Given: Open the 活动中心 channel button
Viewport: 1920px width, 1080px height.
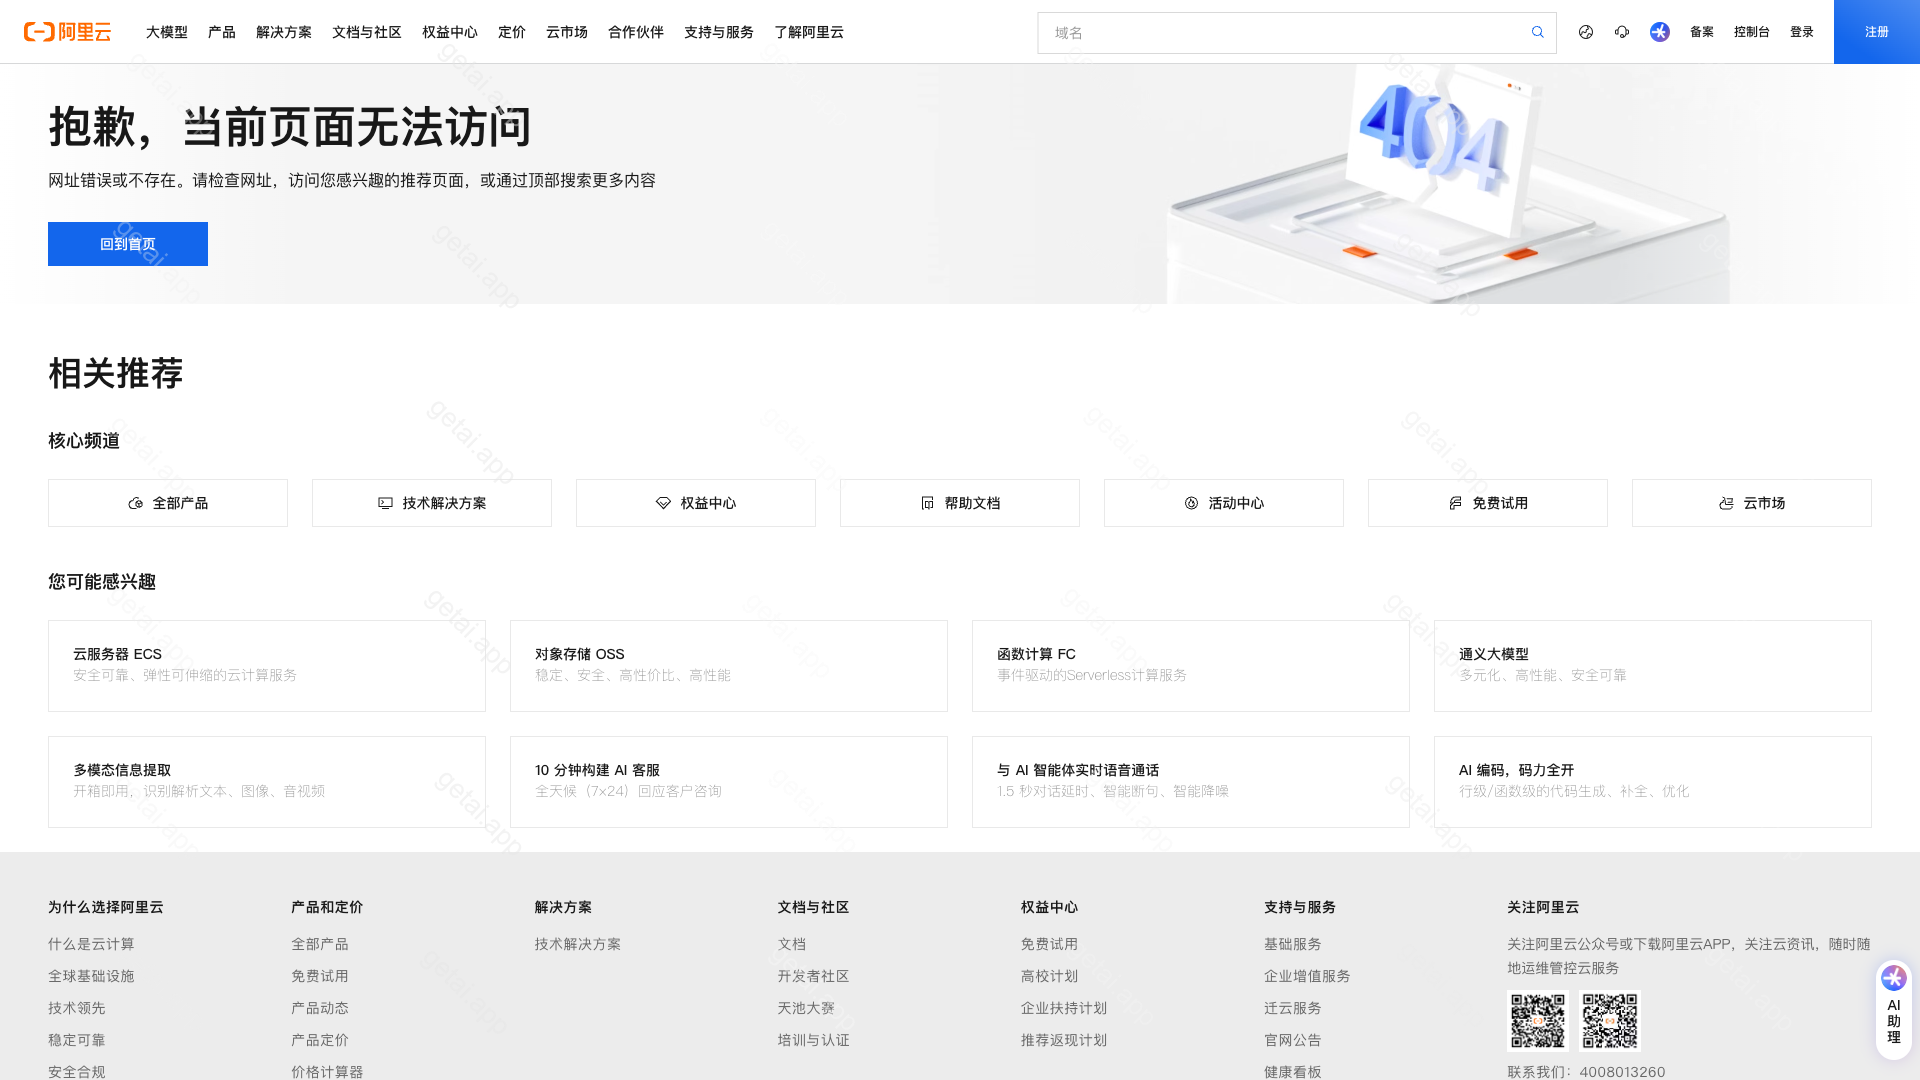Looking at the screenshot, I should 1224,503.
